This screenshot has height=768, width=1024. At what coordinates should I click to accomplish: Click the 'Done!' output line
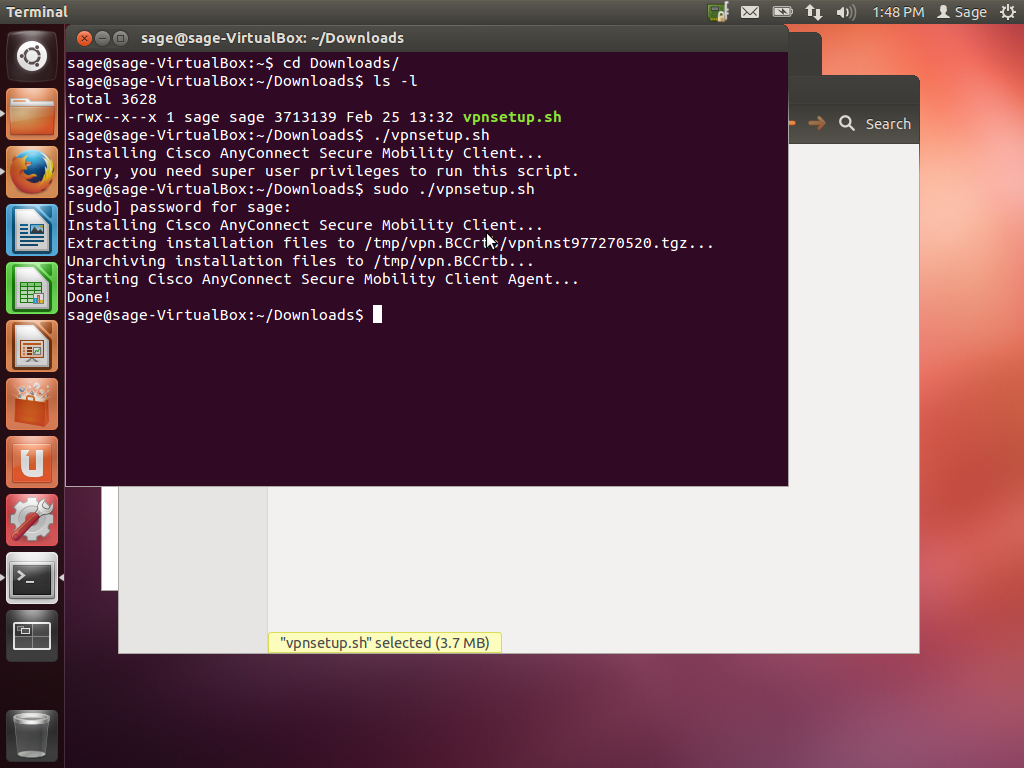(x=89, y=297)
